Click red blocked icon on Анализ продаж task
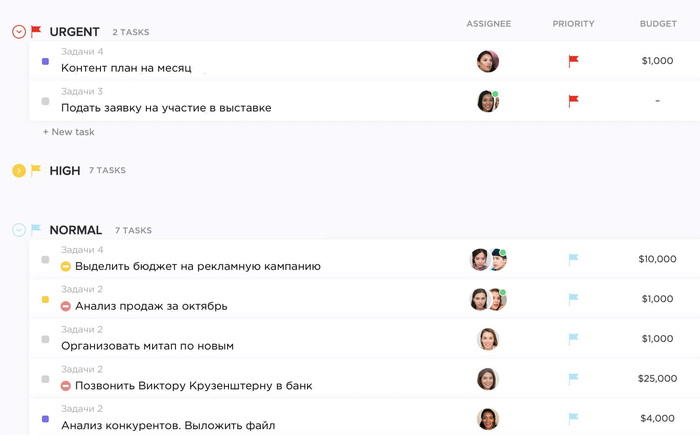This screenshot has height=441, width=700. coord(66,306)
